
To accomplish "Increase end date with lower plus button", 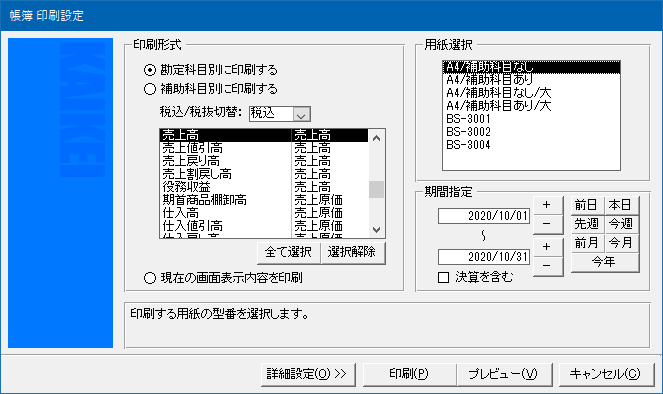I will pyautogui.click(x=548, y=247).
